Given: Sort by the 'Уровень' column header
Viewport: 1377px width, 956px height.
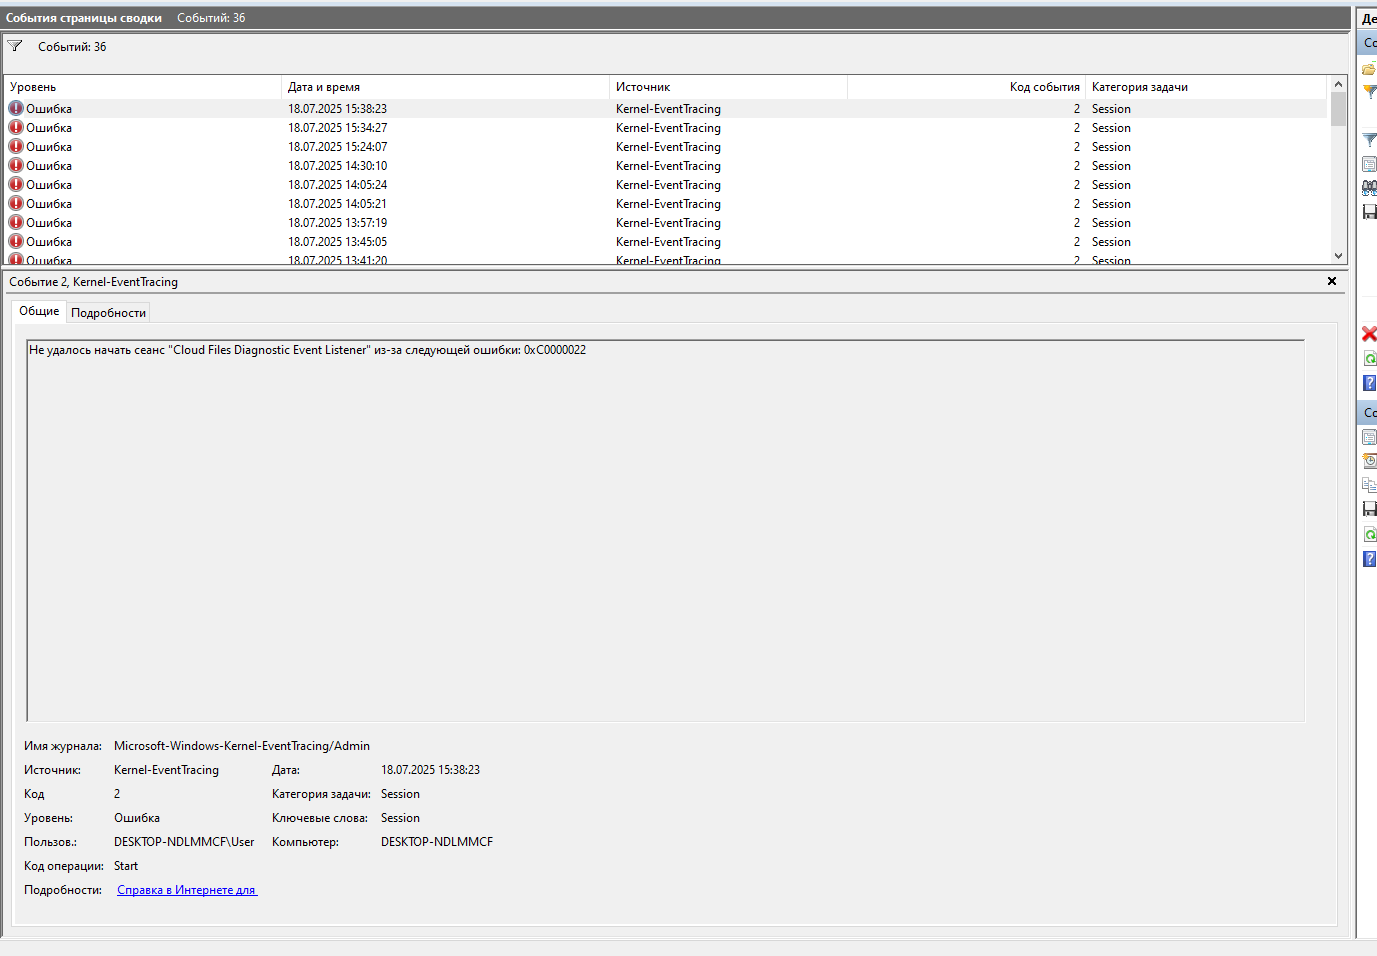Looking at the screenshot, I should pos(143,87).
